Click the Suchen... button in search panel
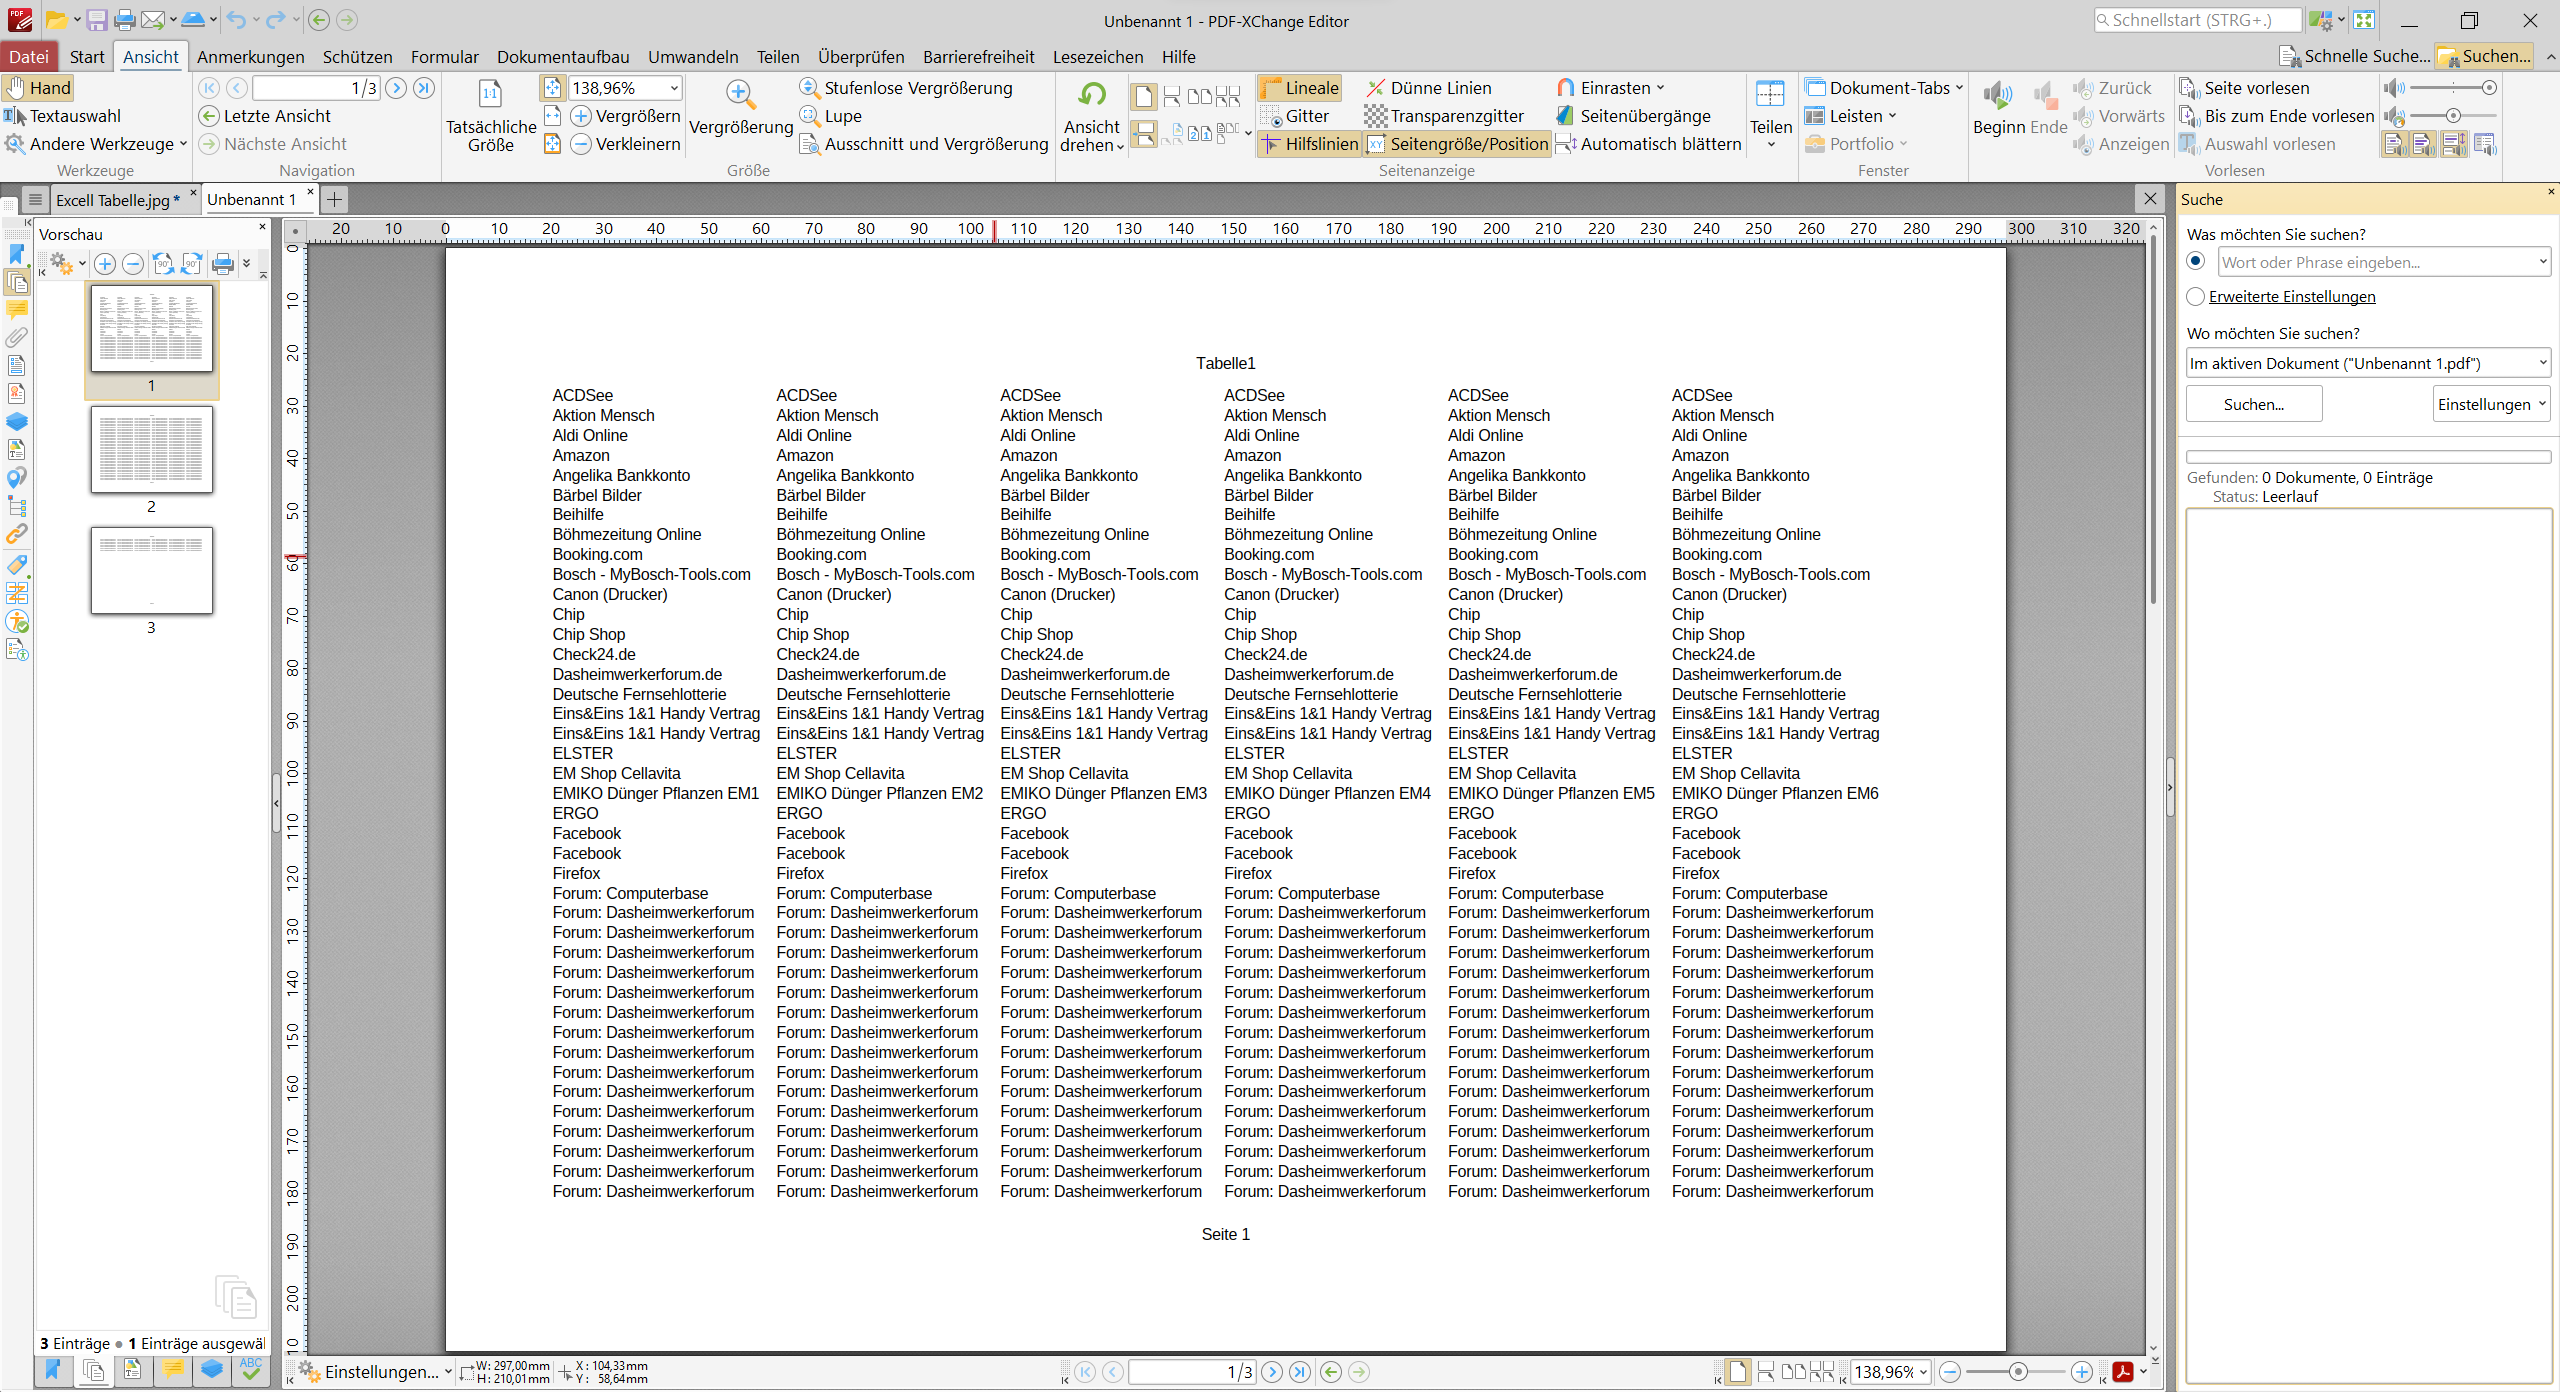Viewport: 2560px width, 1392px height. tap(2254, 404)
